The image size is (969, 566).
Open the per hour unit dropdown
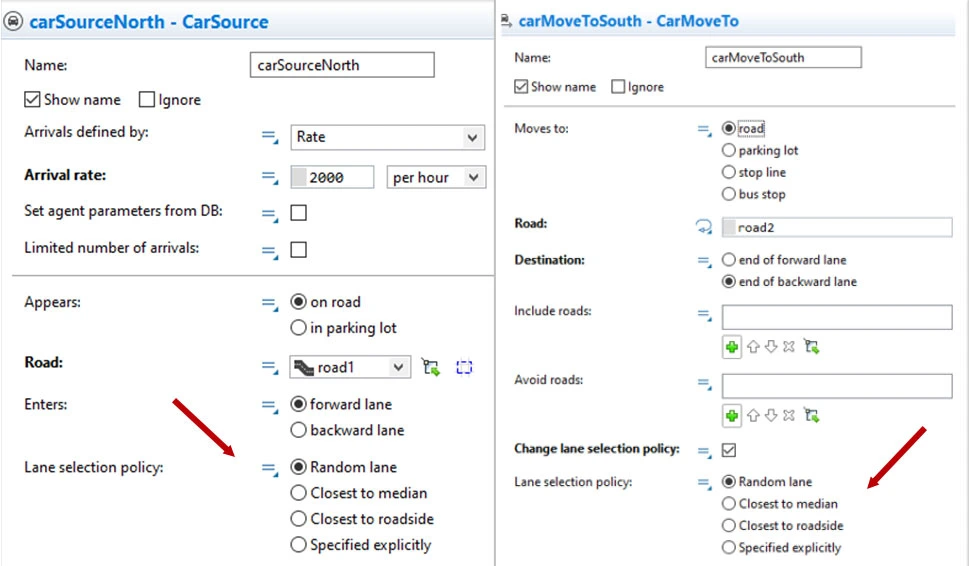click(x=436, y=177)
